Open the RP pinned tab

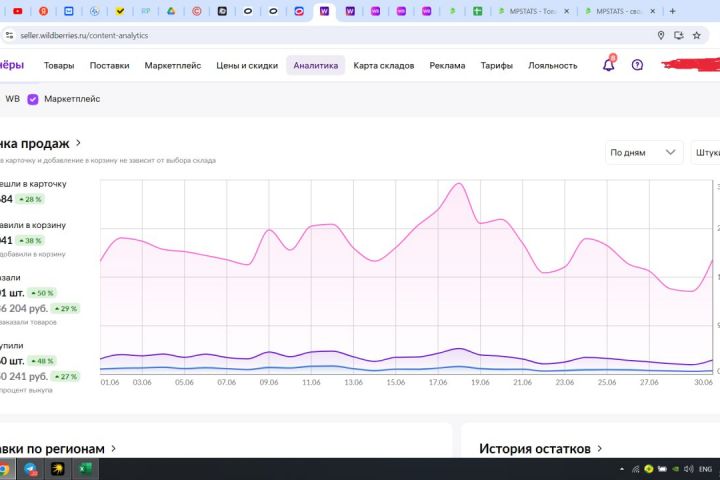click(x=146, y=11)
